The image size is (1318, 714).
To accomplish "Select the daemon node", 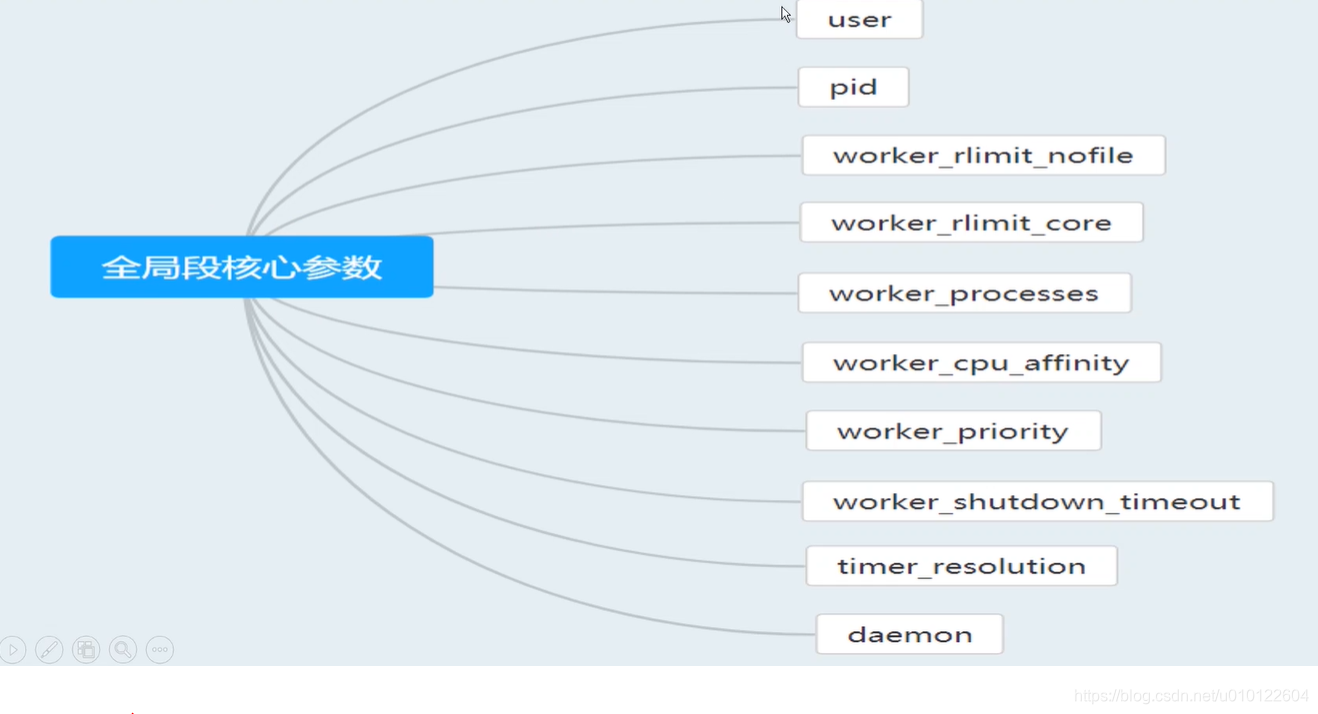I will 909,634.
